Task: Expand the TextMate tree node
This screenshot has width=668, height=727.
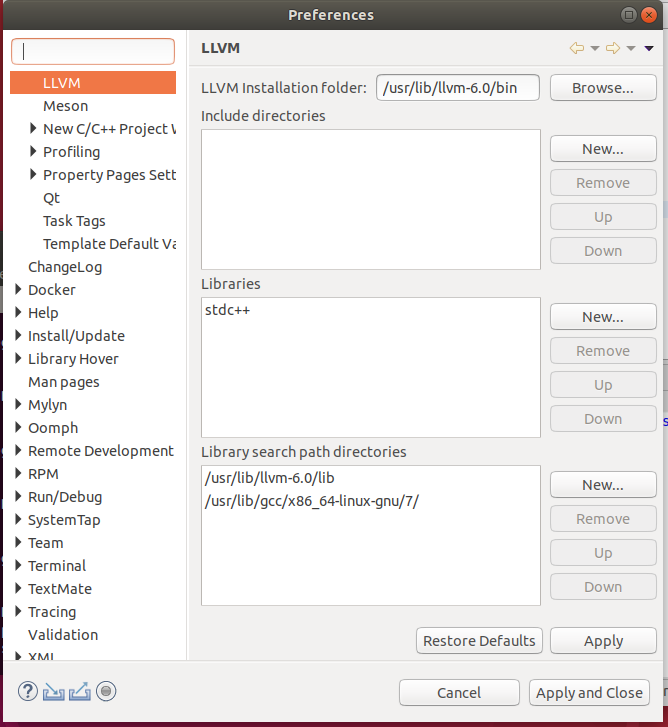Action: tap(18, 588)
